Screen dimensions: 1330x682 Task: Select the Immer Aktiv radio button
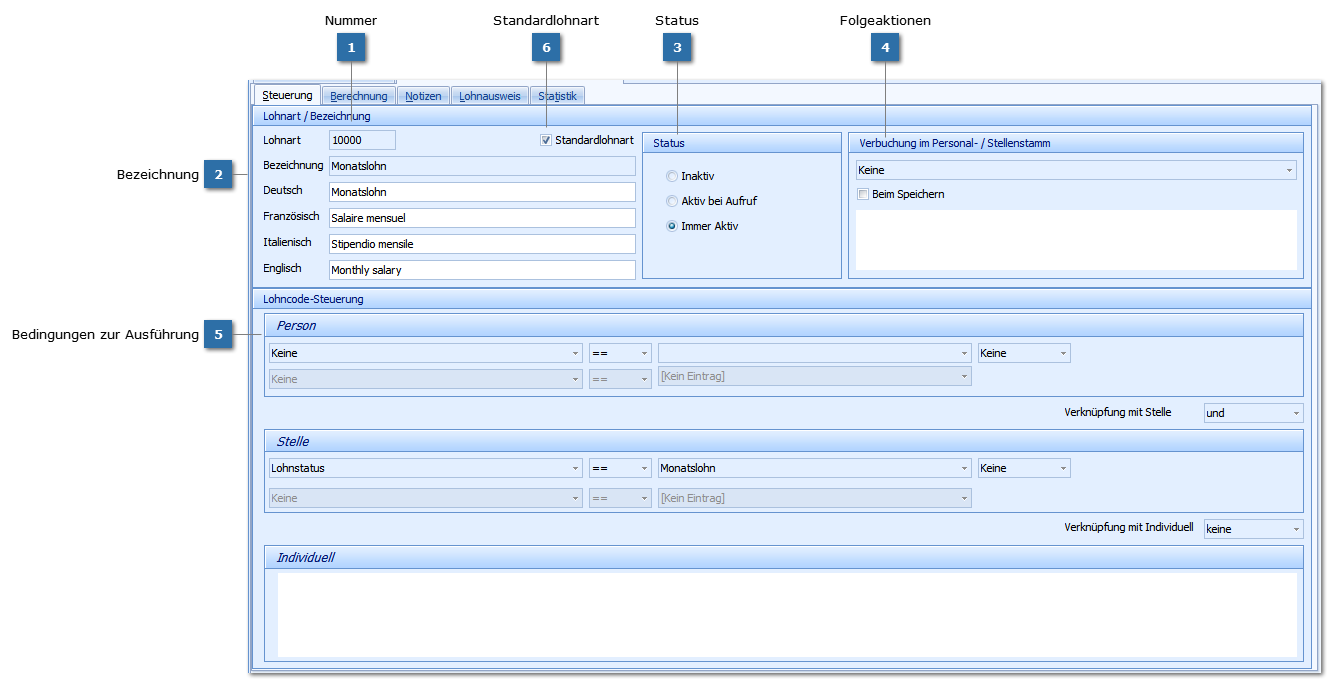pos(672,226)
